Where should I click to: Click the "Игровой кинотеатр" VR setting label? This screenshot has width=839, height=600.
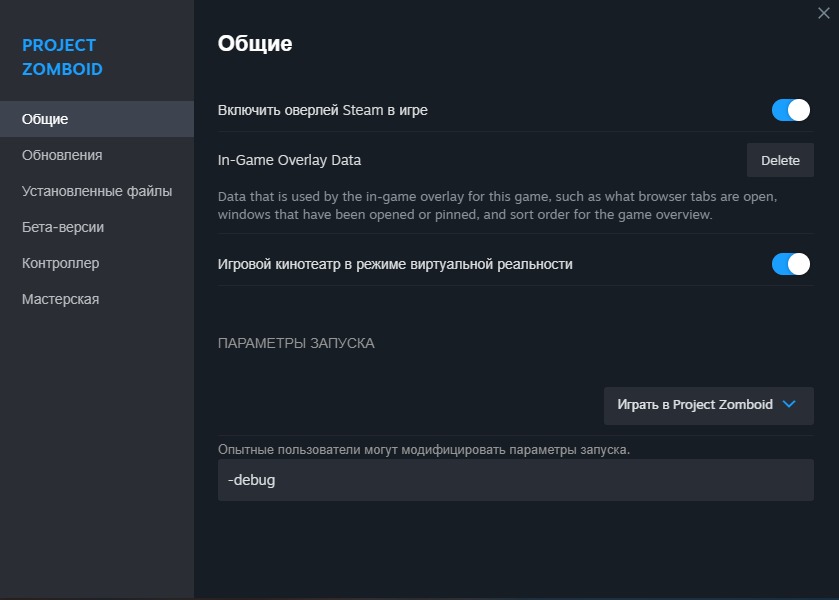[x=395, y=264]
